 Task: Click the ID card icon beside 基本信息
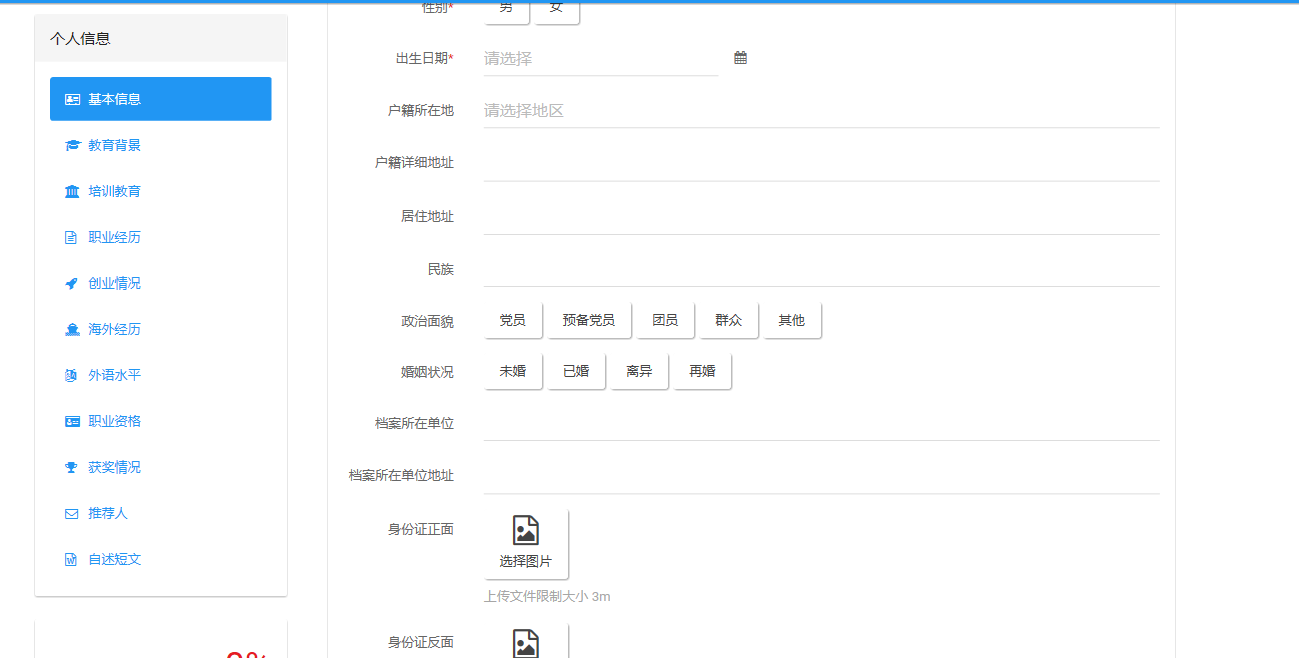(x=72, y=99)
